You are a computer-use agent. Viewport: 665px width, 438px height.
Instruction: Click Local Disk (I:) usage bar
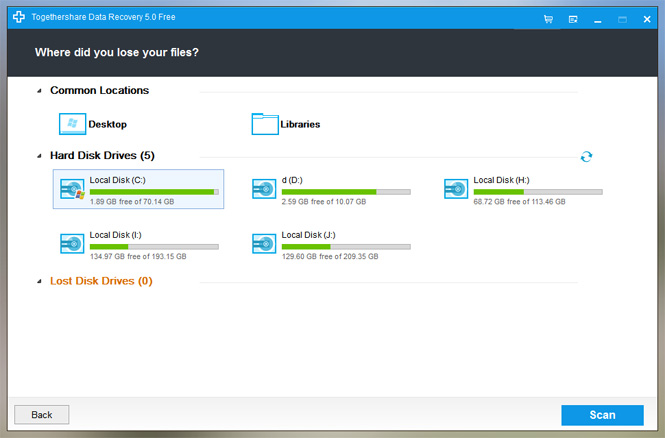154,247
